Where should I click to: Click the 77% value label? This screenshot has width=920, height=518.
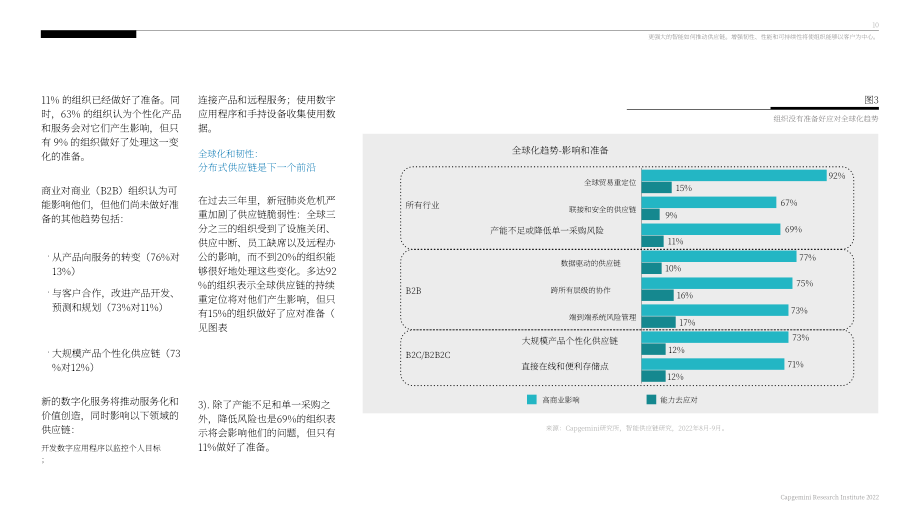(807, 258)
